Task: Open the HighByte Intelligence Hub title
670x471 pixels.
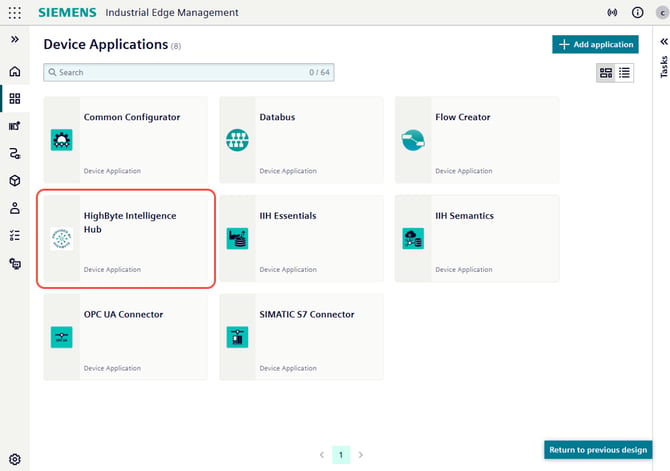Action: [130, 222]
